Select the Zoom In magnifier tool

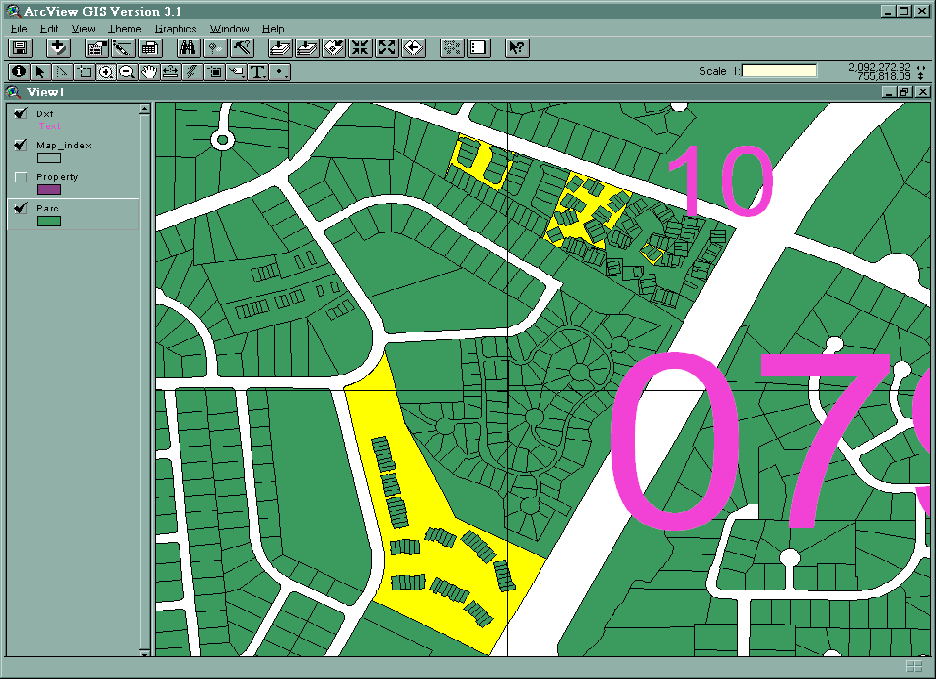[105, 72]
